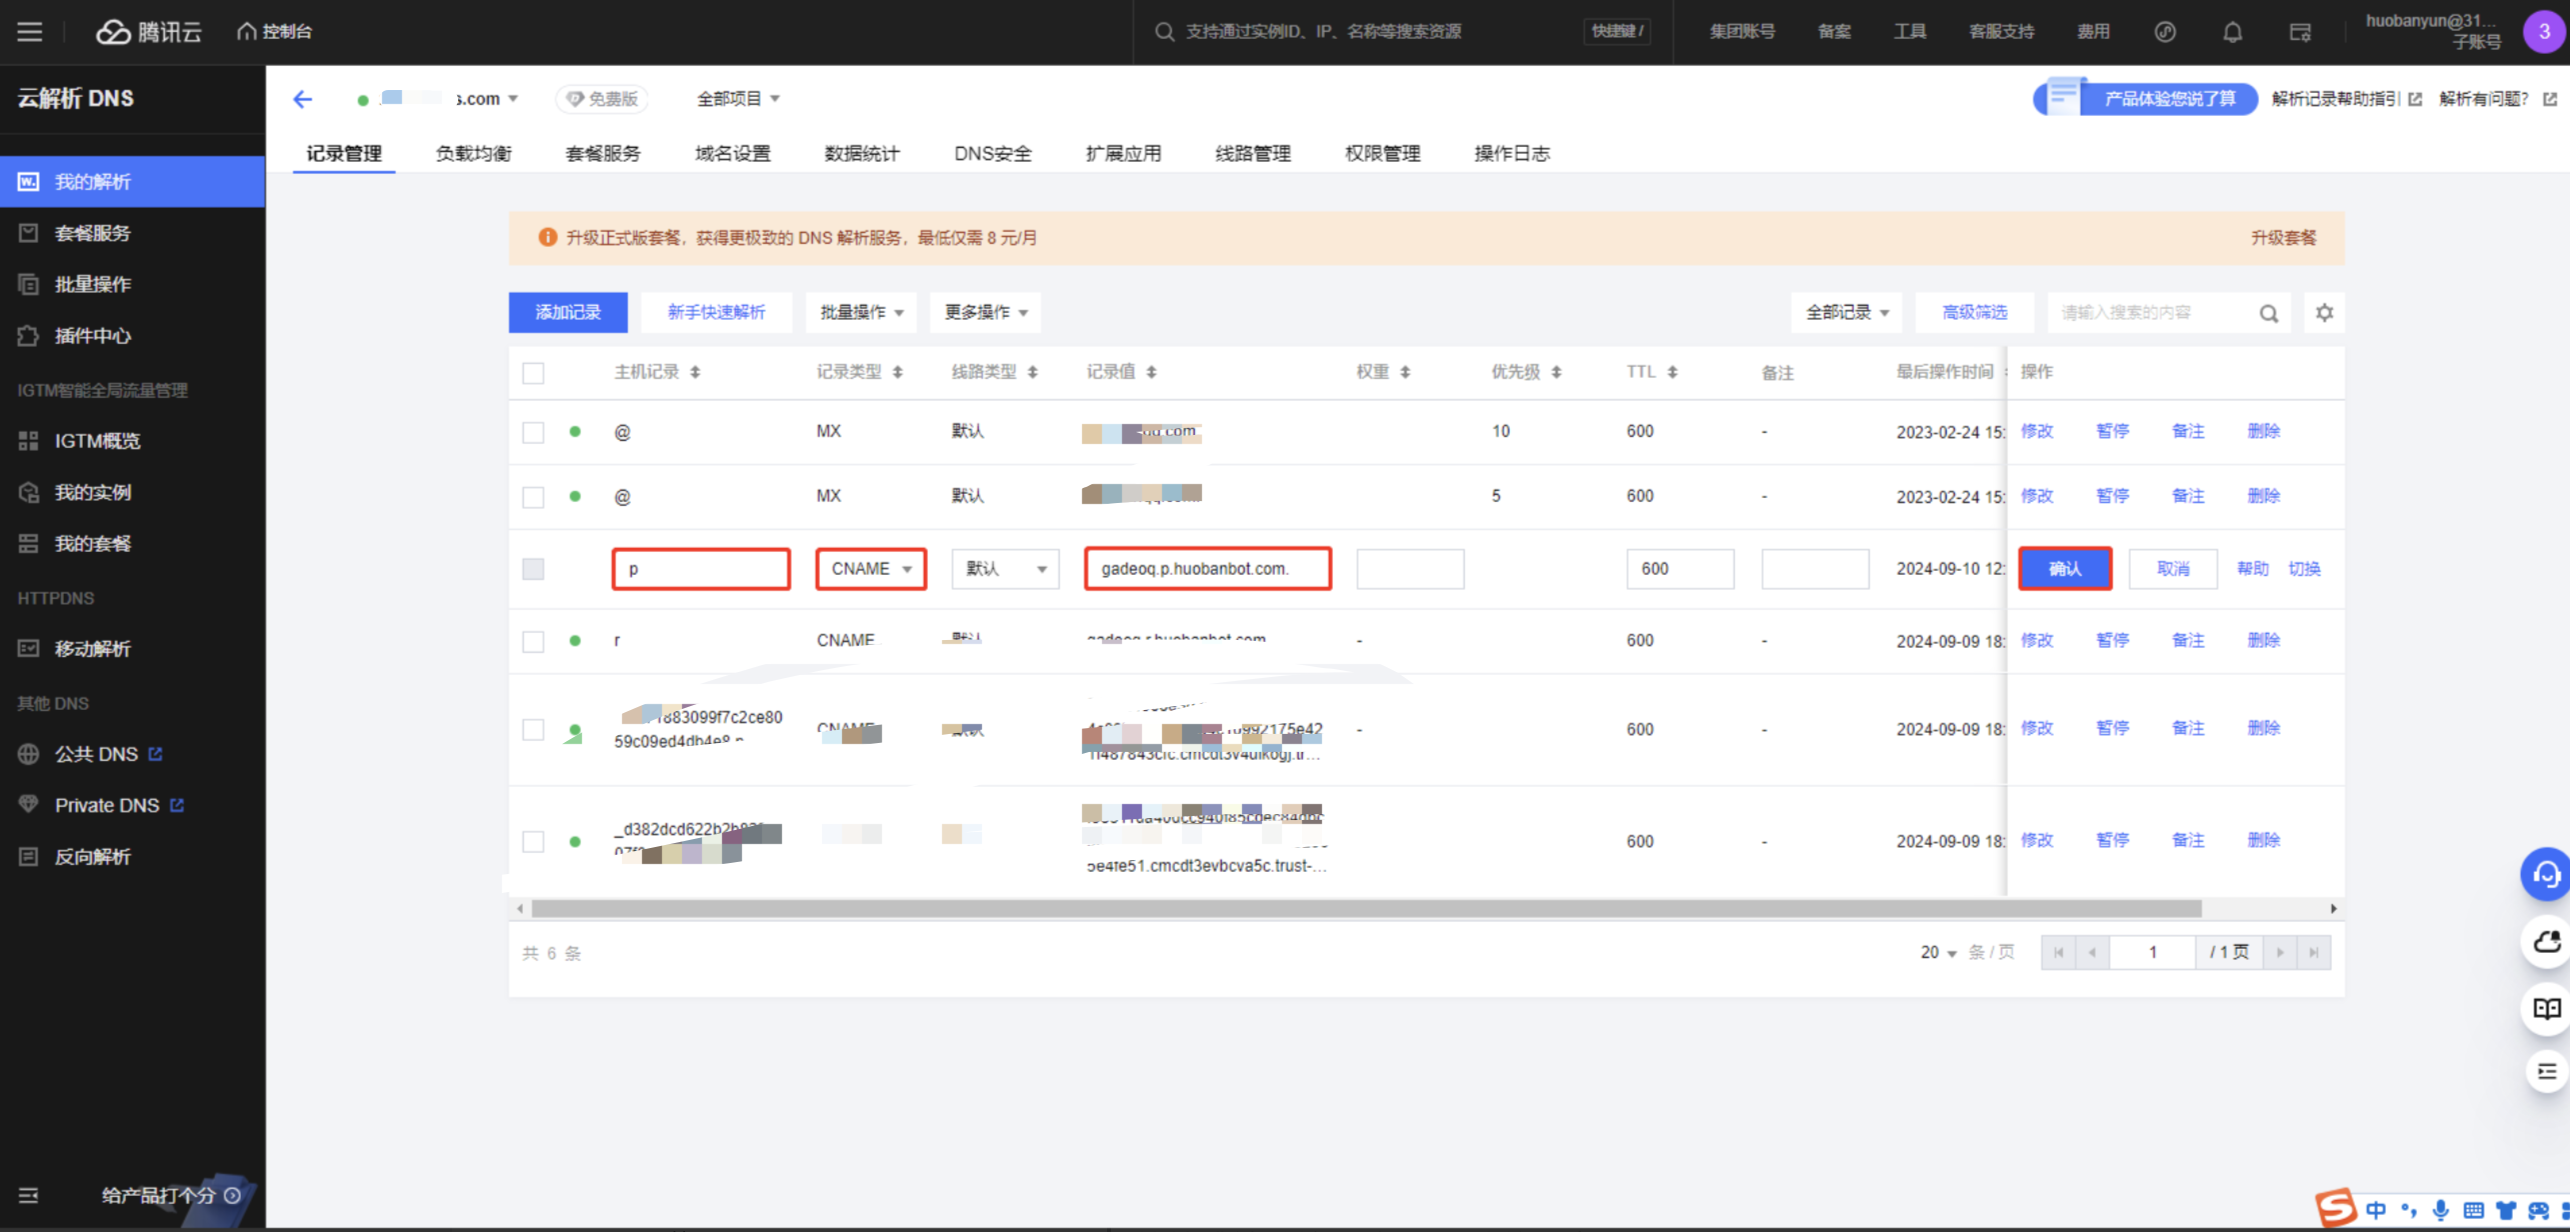Switch to the 域名设置 tab

coord(733,154)
